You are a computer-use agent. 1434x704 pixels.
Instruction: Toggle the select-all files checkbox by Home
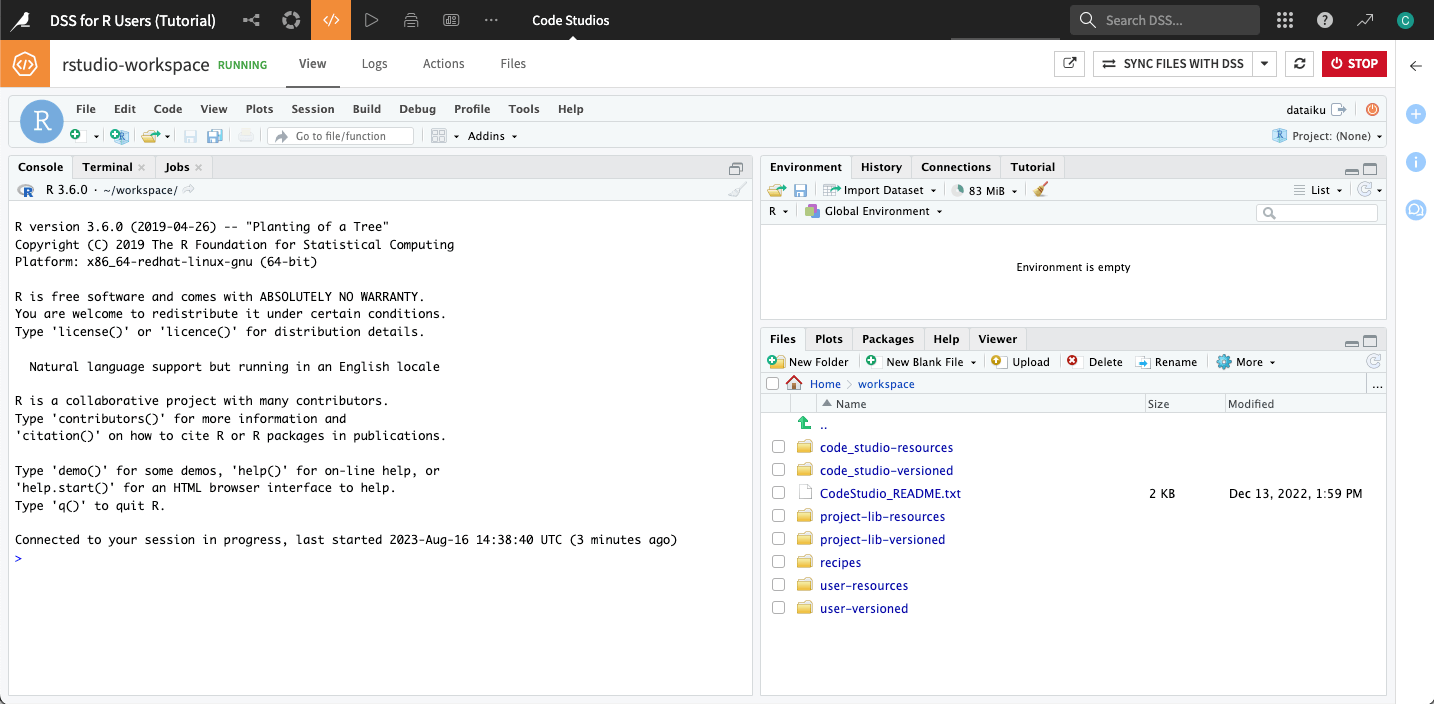[x=772, y=383]
